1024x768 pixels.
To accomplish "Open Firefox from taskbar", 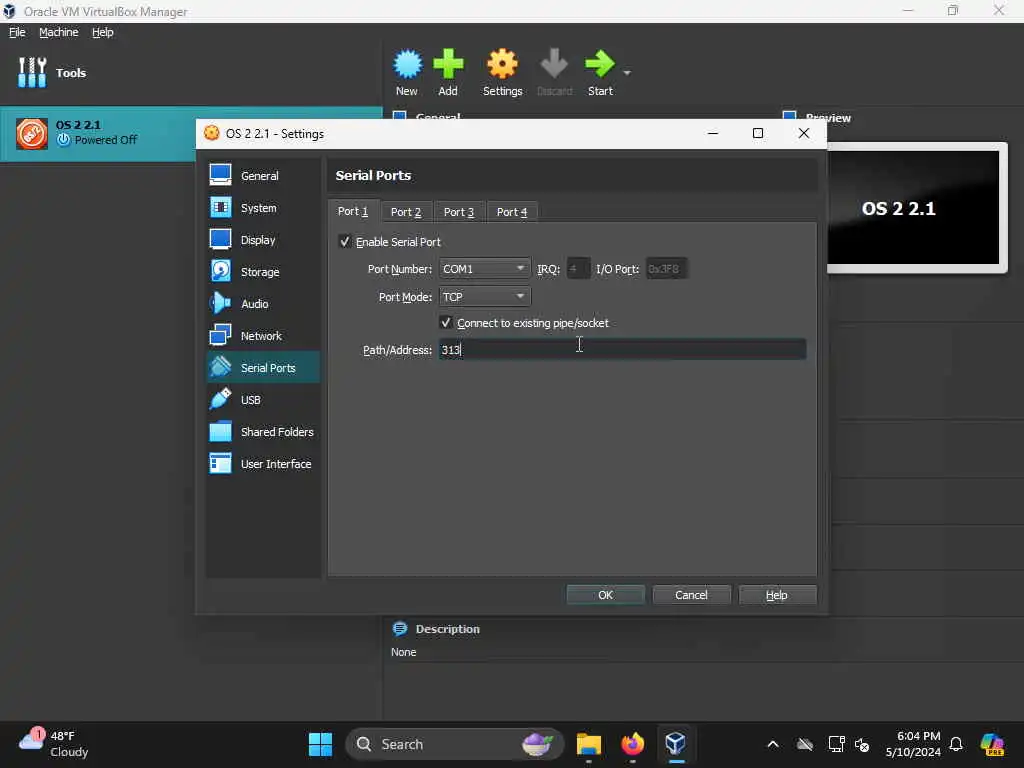I will pyautogui.click(x=632, y=744).
